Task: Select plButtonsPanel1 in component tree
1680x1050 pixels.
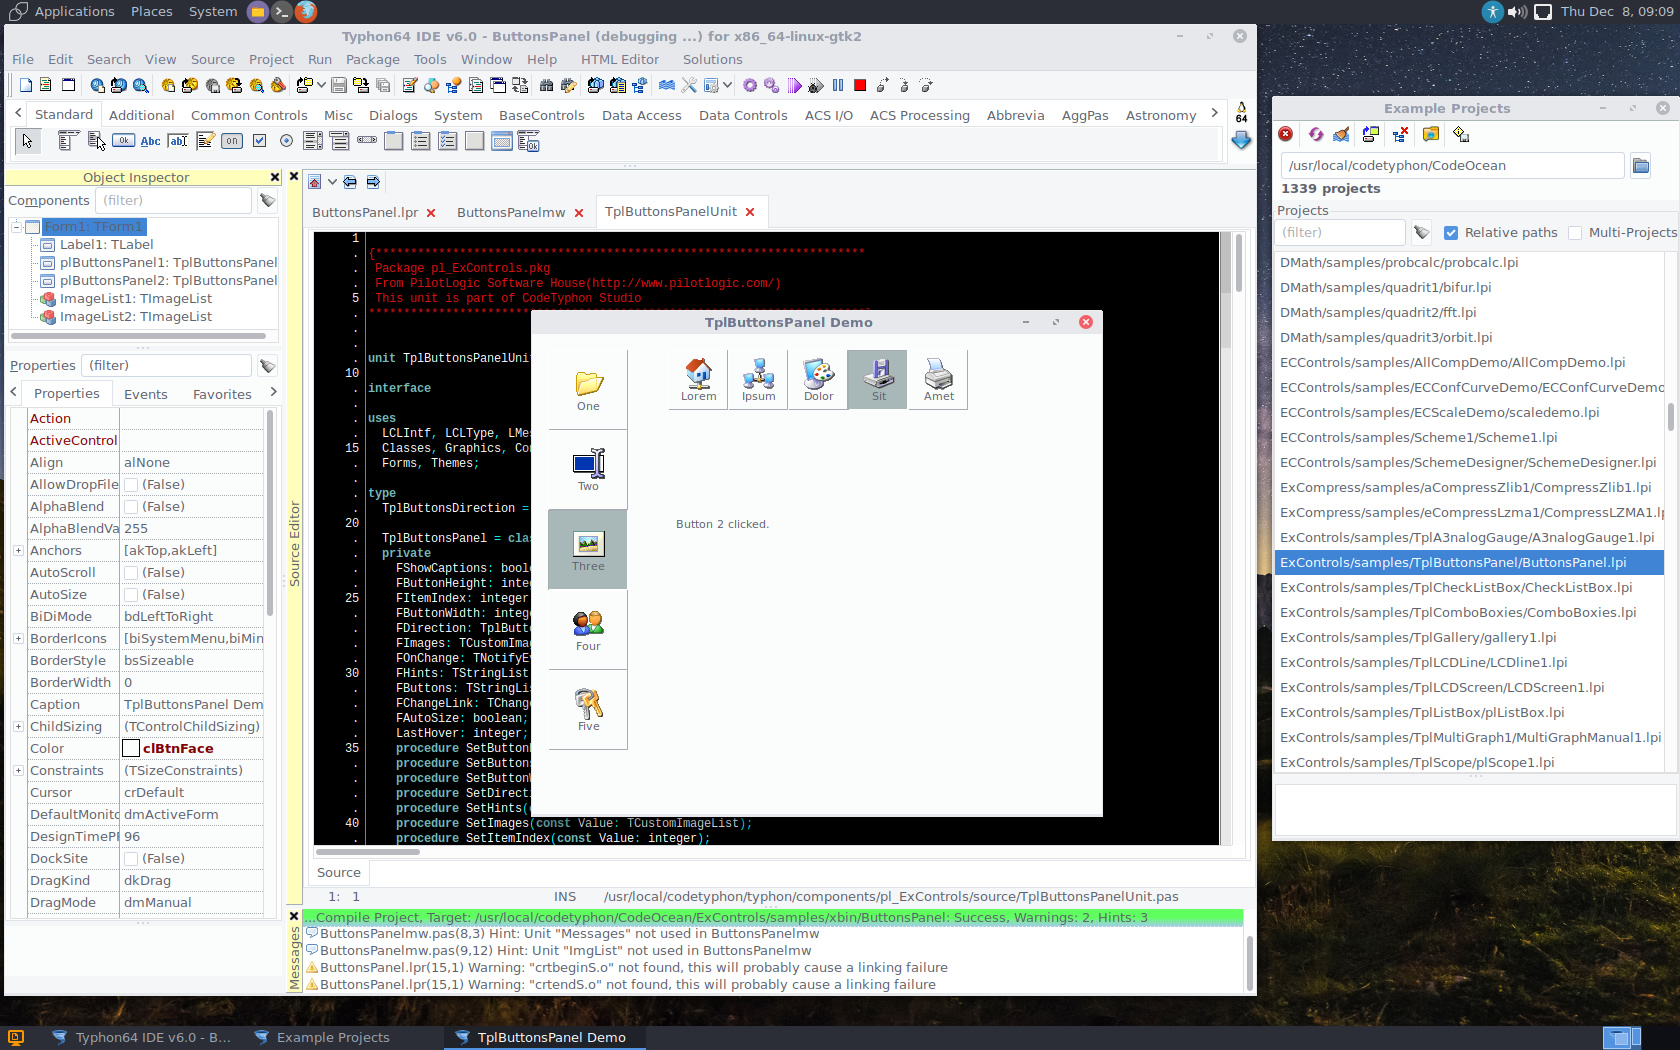Action: pos(168,263)
